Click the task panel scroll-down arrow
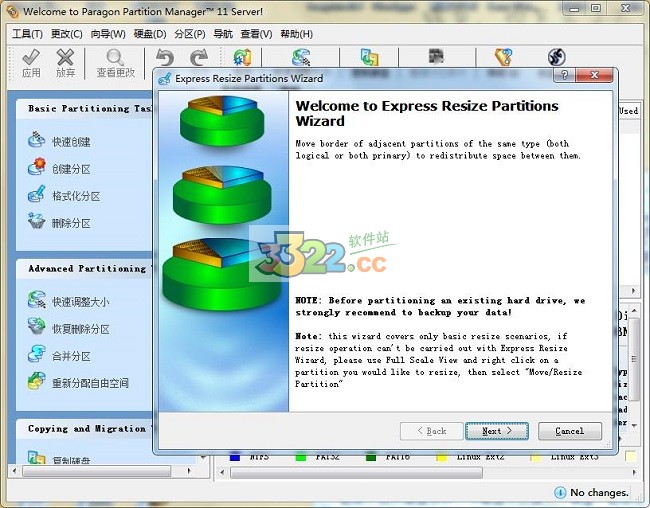 tap(203, 458)
